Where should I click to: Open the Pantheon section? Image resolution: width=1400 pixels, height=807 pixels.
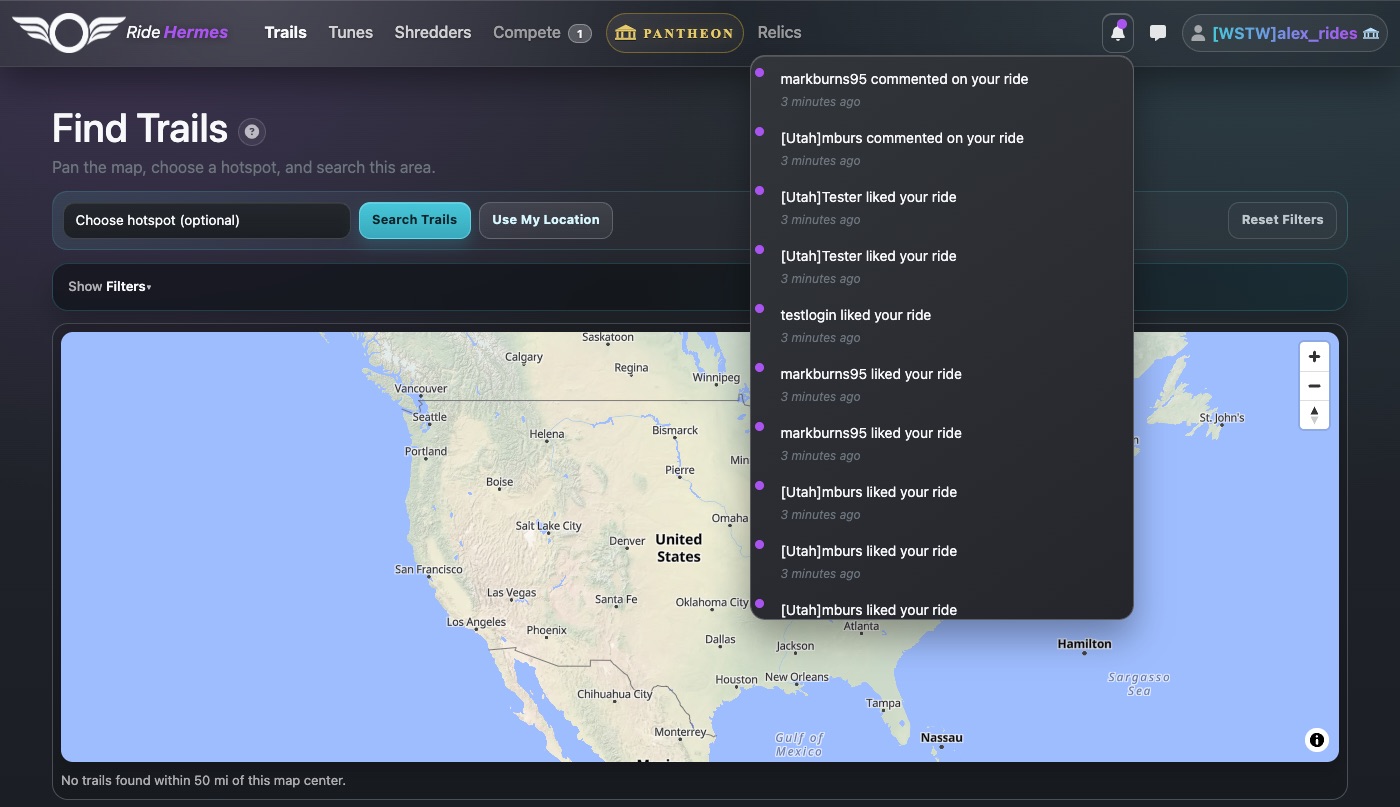pos(674,33)
